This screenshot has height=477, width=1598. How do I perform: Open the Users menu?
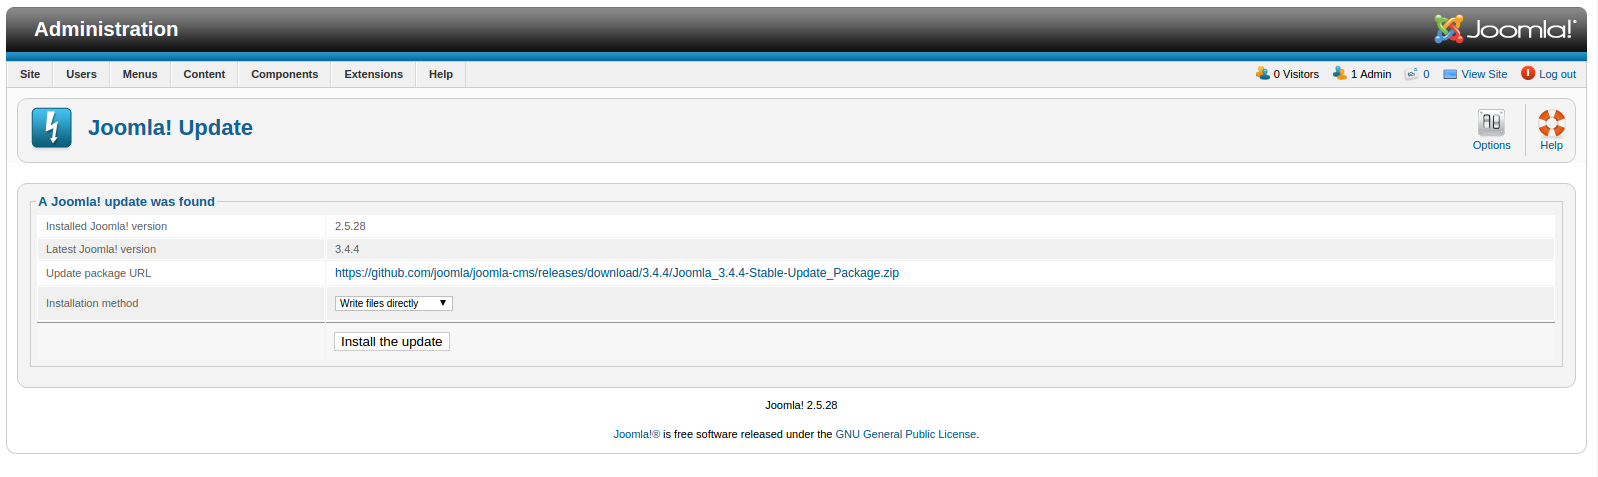(x=81, y=74)
